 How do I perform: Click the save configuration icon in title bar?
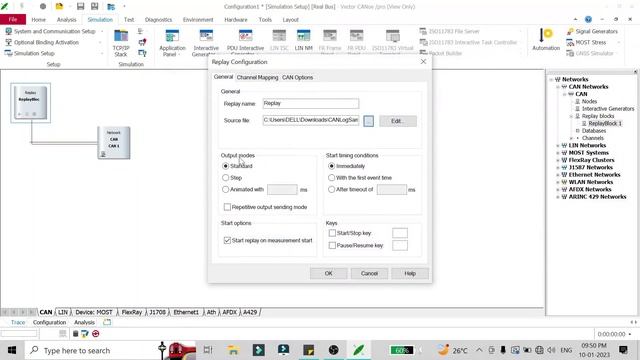coord(80,7)
